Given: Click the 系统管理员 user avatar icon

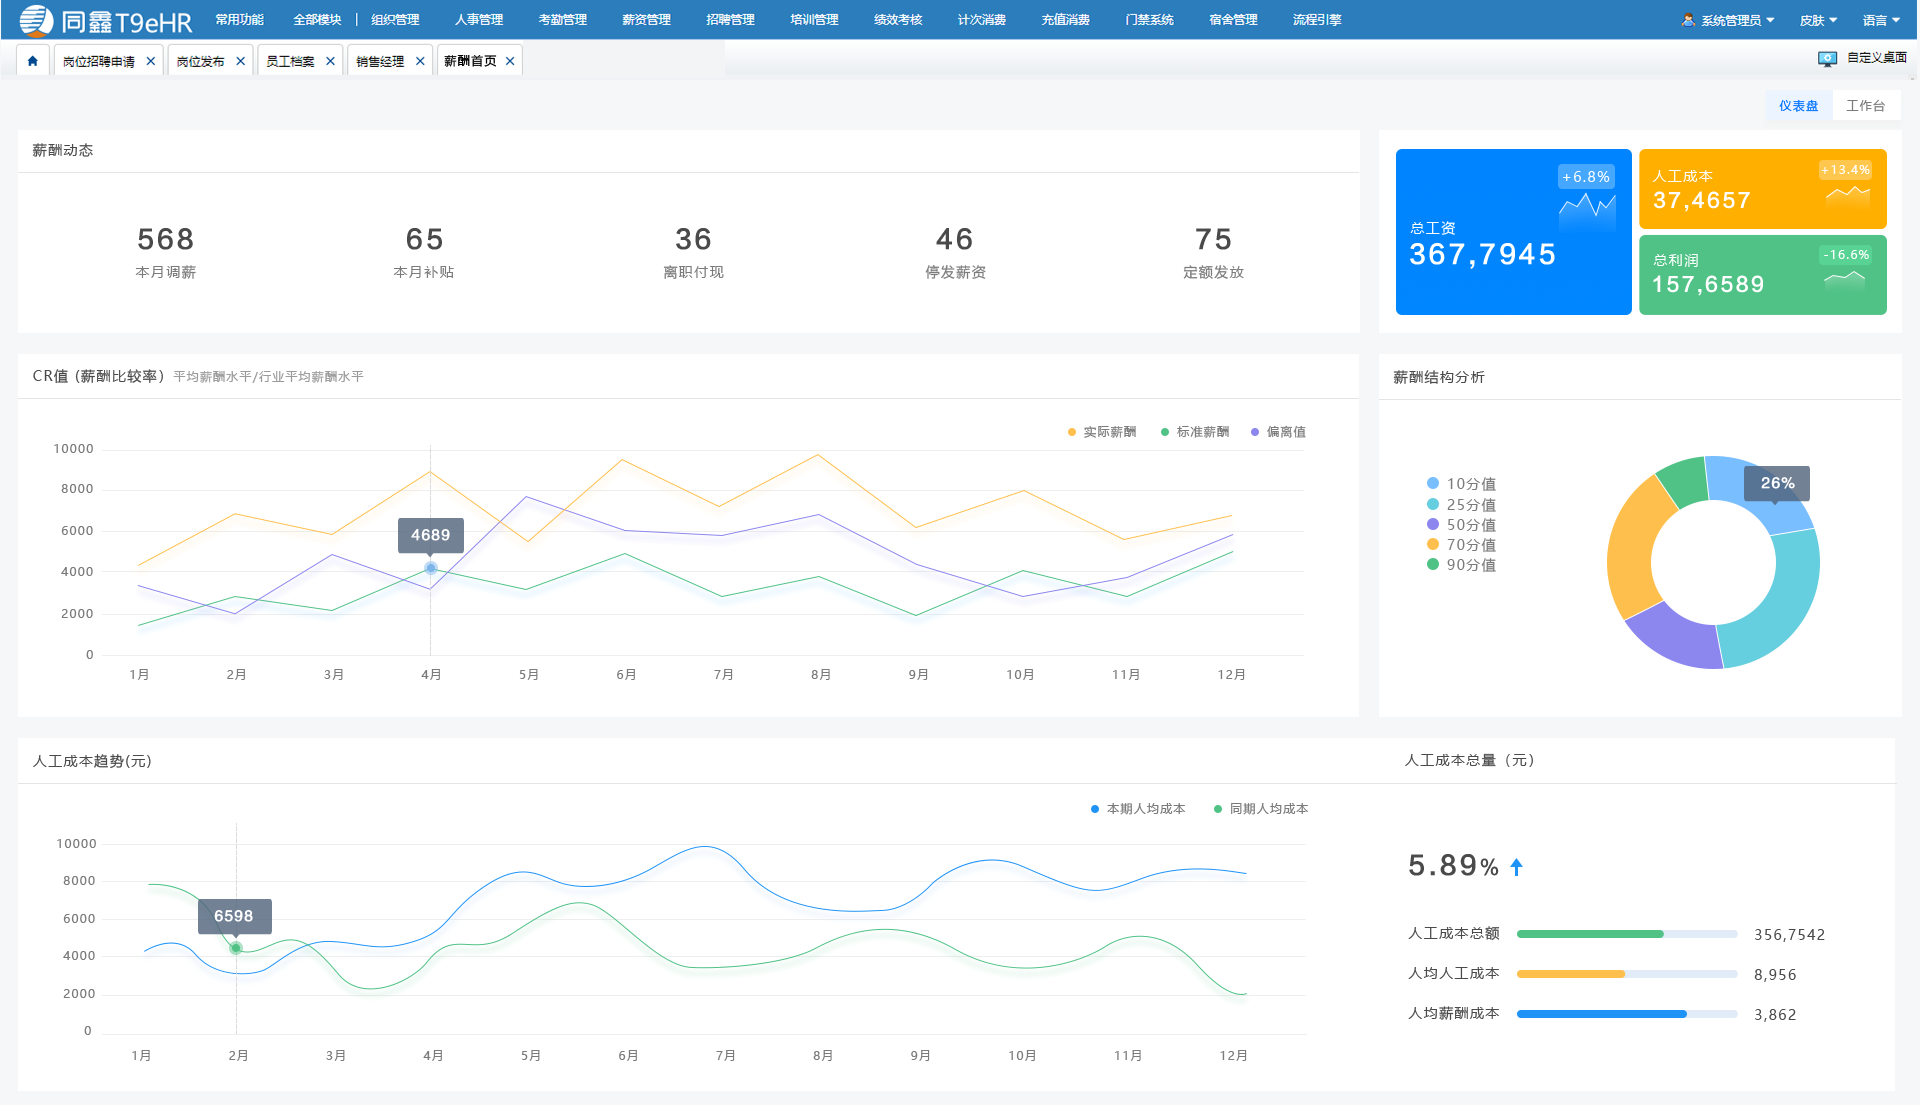Looking at the screenshot, I should [1688, 20].
